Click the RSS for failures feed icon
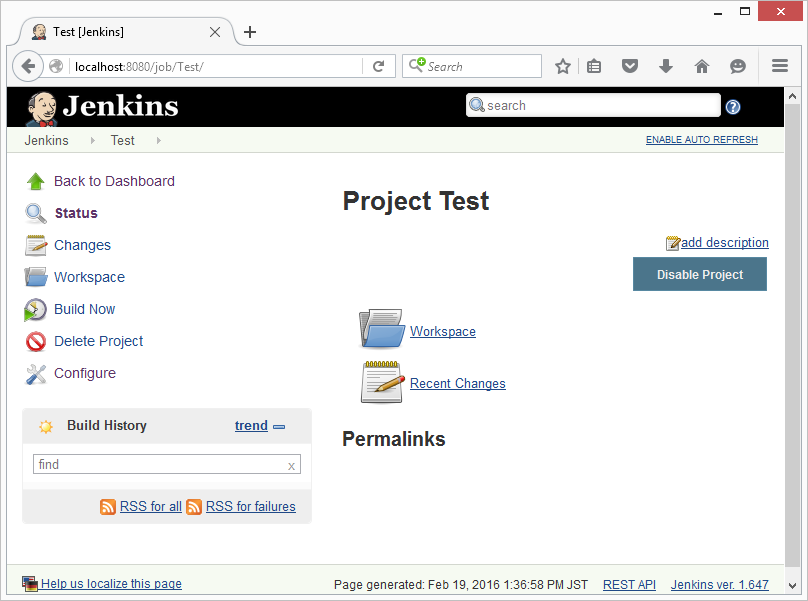The height and width of the screenshot is (601, 808). (194, 507)
